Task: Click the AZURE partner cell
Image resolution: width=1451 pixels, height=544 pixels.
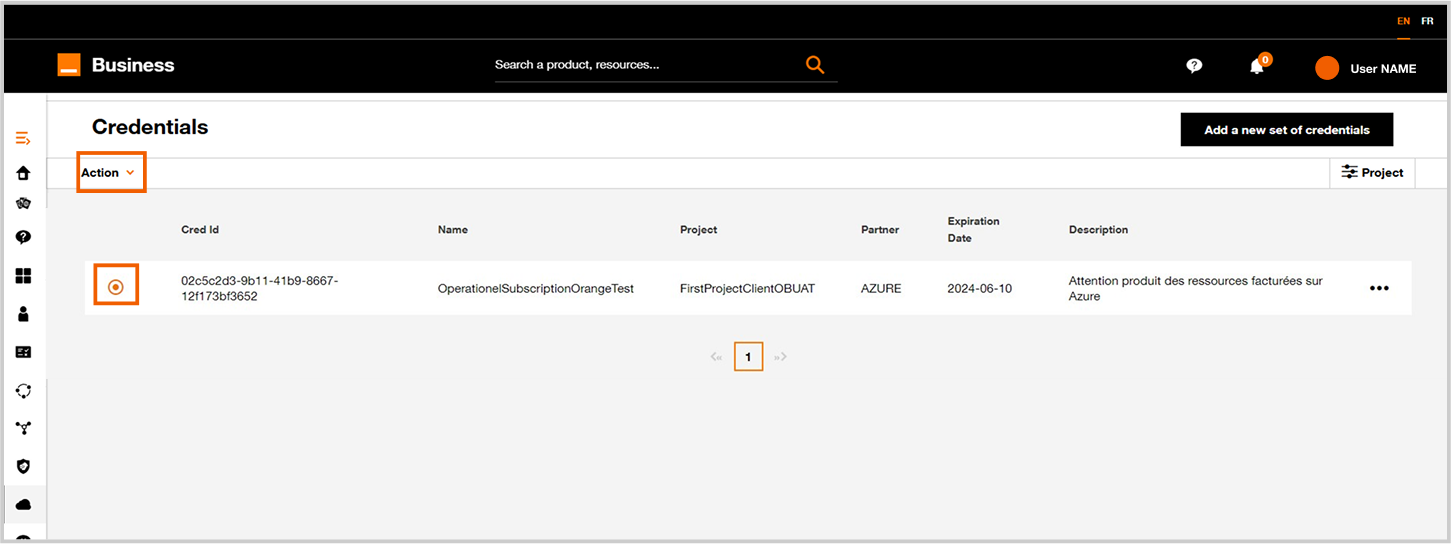Action: [881, 288]
